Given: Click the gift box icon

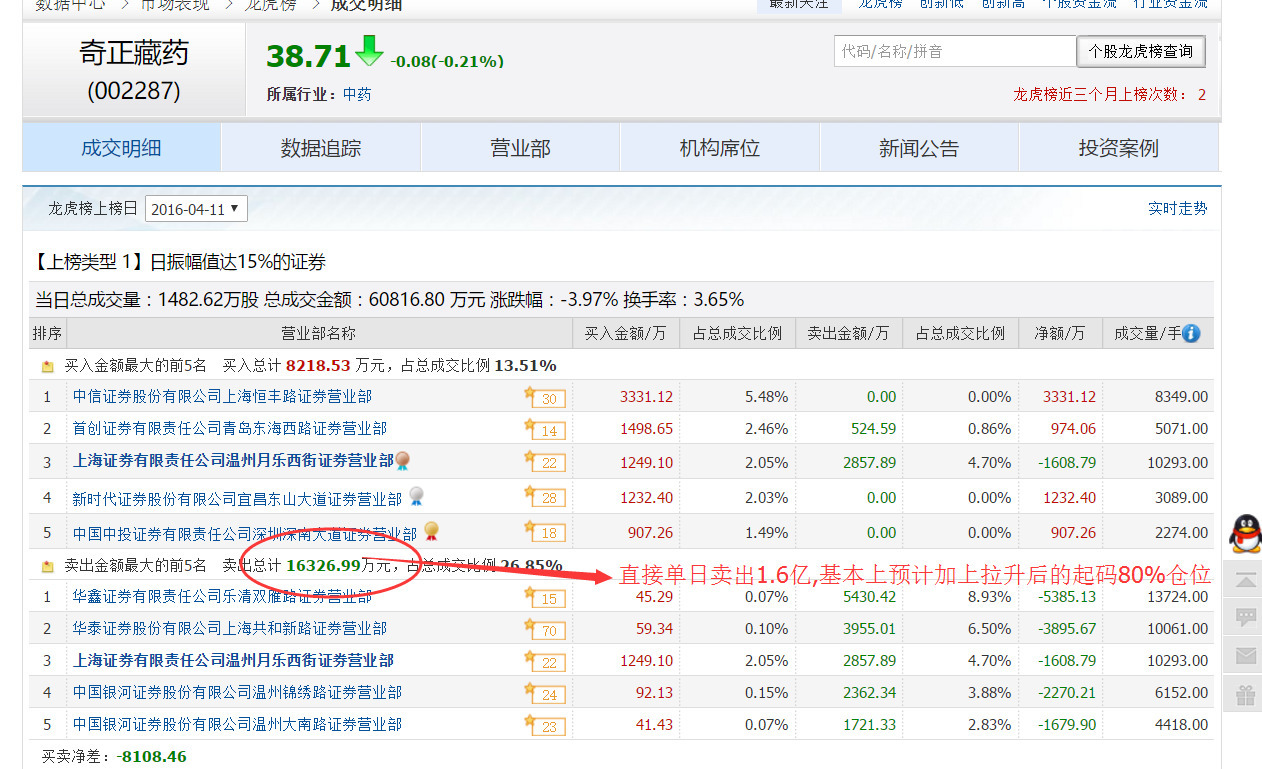Looking at the screenshot, I should click(x=1245, y=694).
